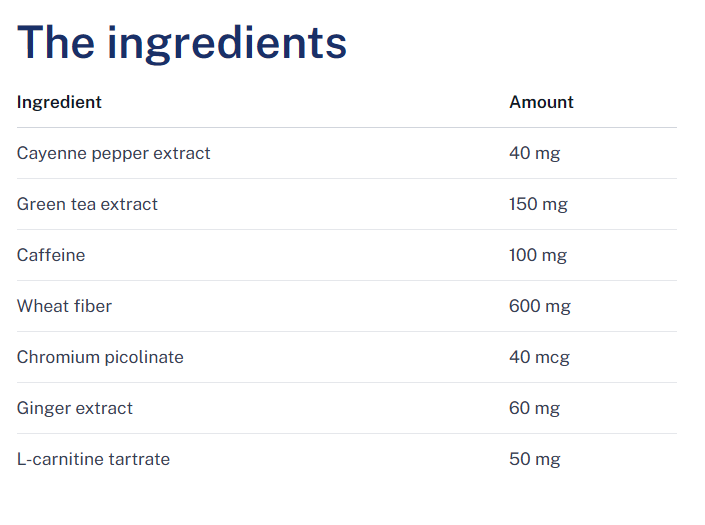Click the word 'L-carnitine' in the last row
The height and width of the screenshot is (525, 705).
(x=60, y=459)
